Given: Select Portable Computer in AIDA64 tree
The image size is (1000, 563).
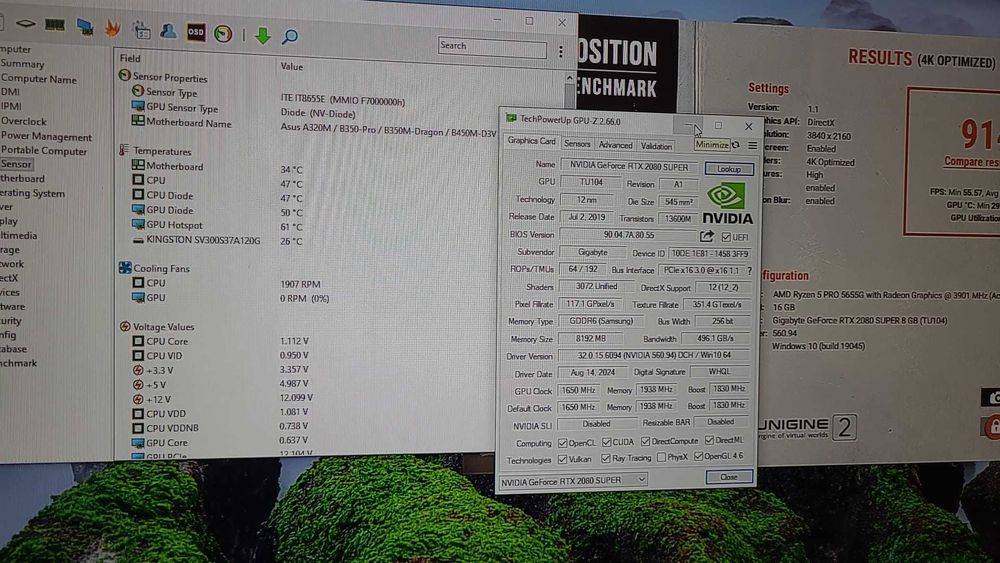Looking at the screenshot, I should 43,151.
